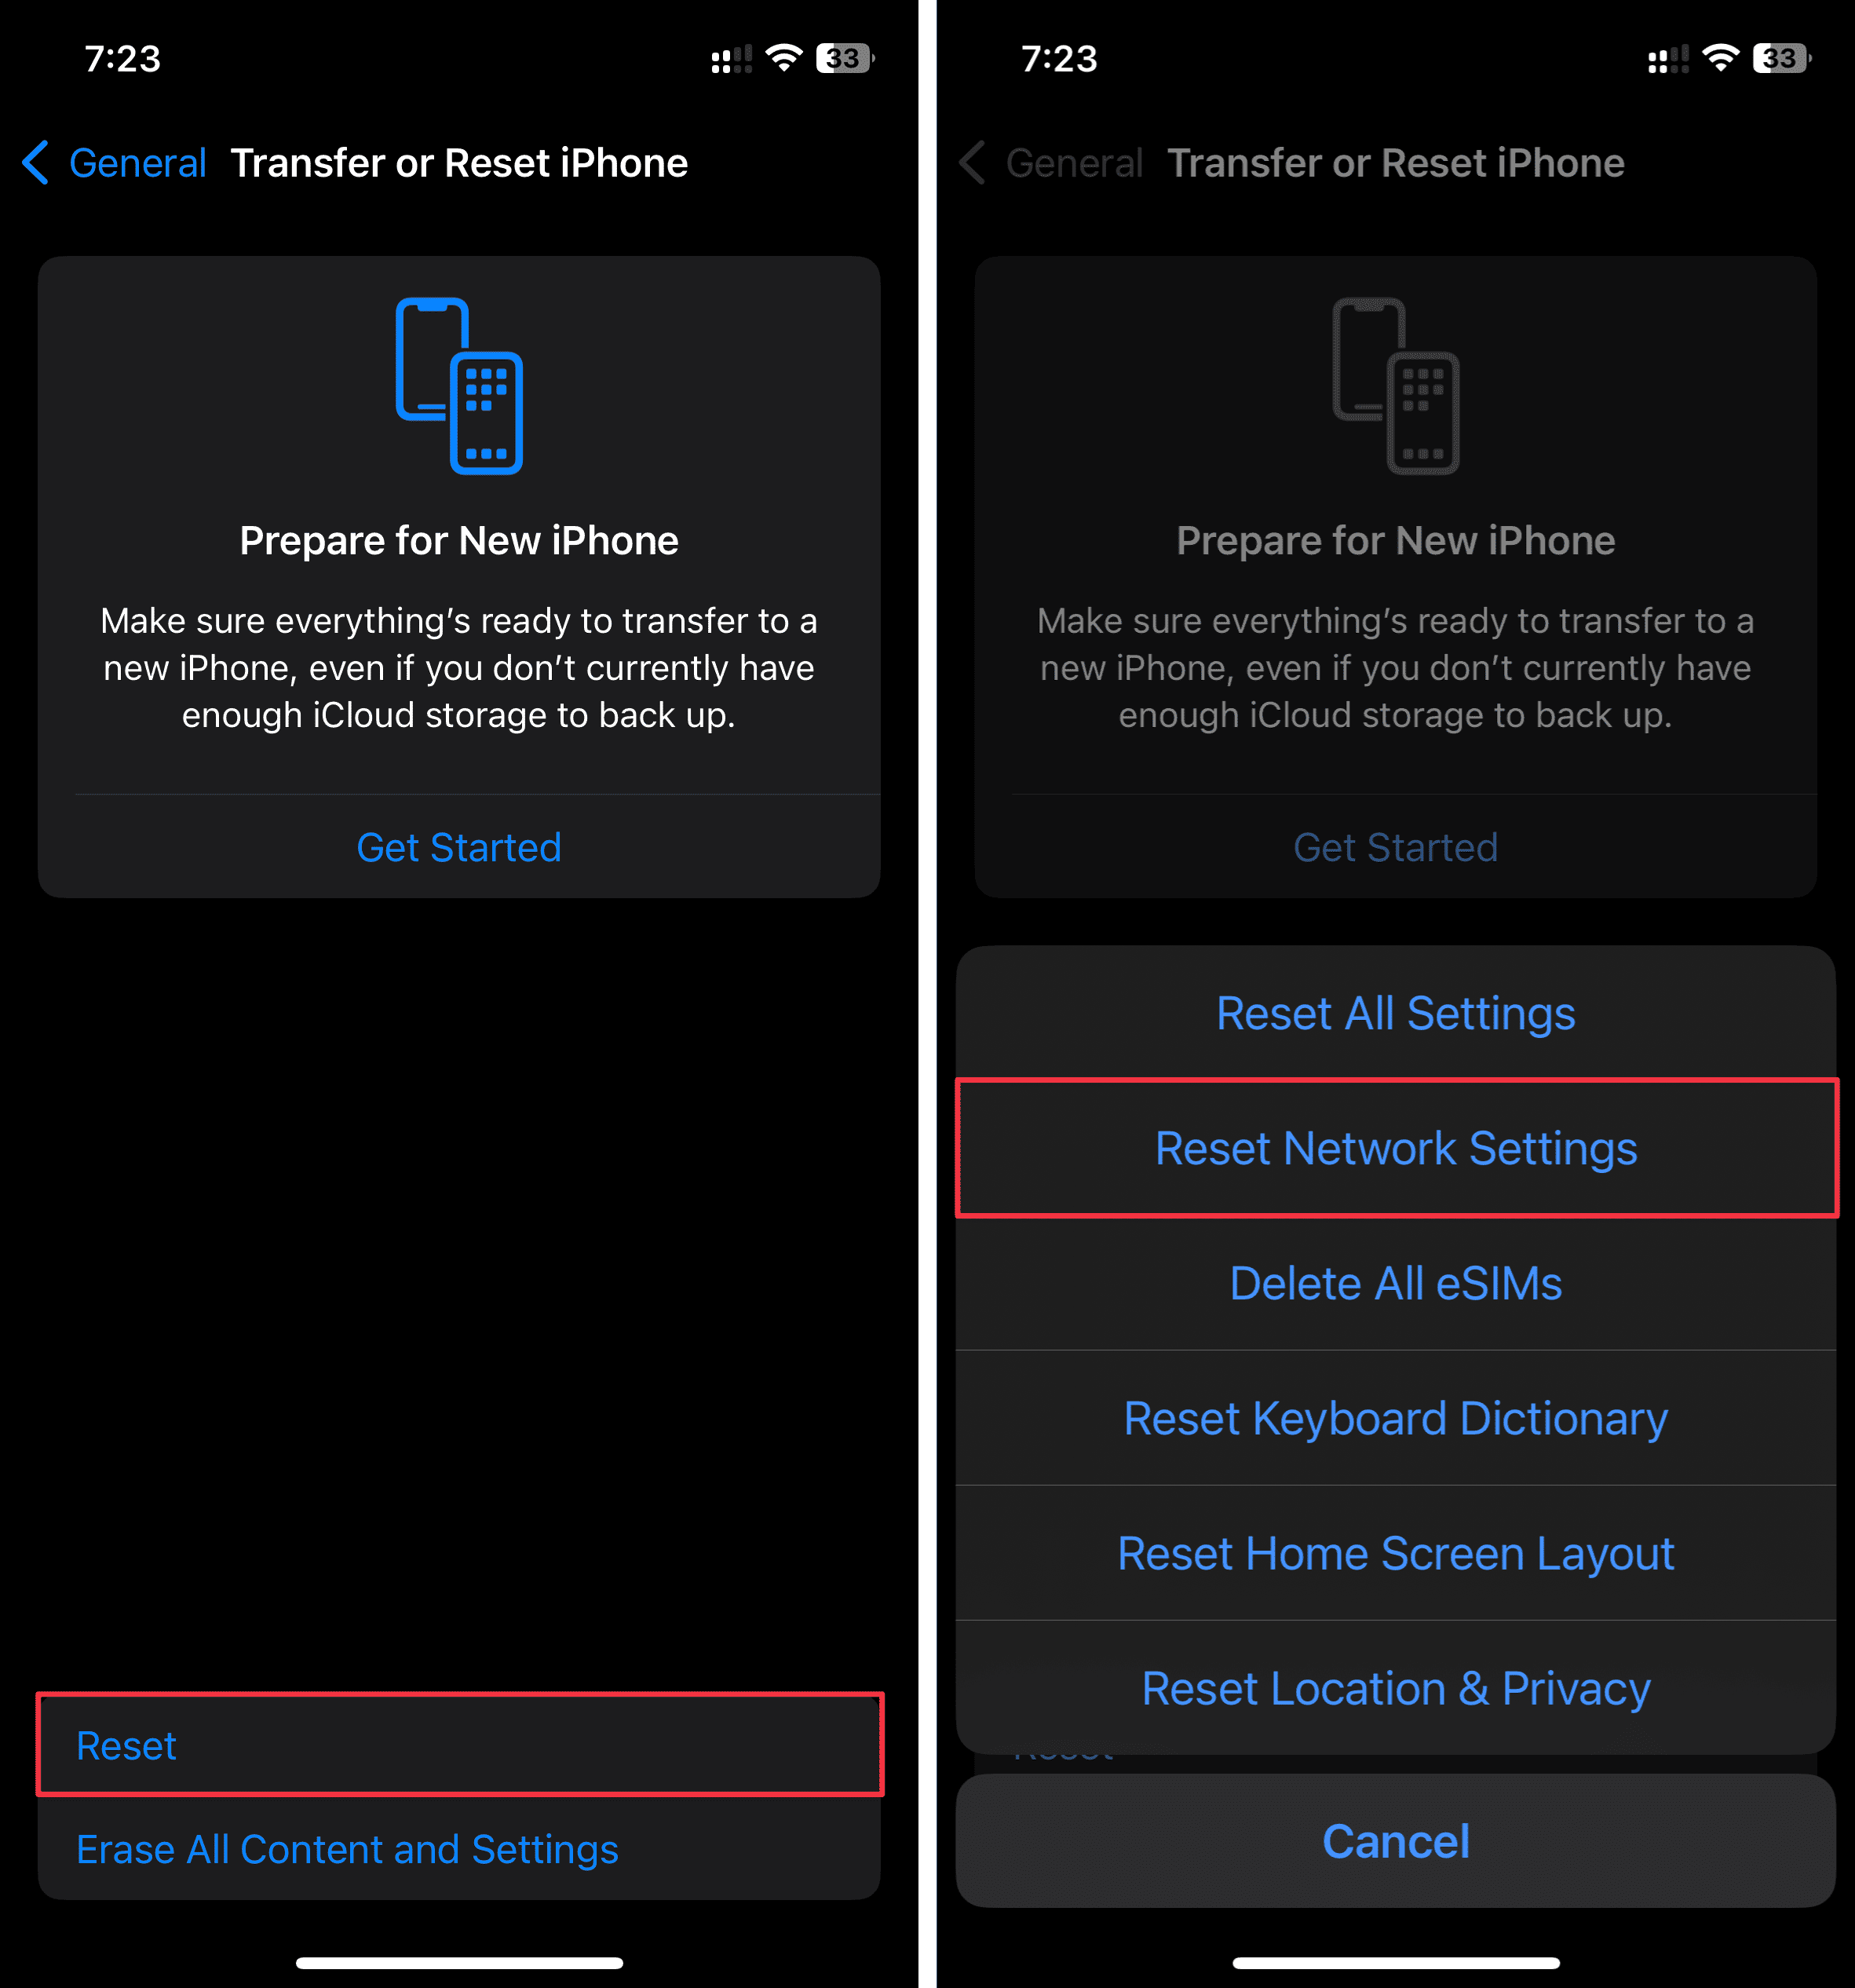The height and width of the screenshot is (1988, 1855).
Task: Choose Delete All eSIMs
Action: 1396,1283
